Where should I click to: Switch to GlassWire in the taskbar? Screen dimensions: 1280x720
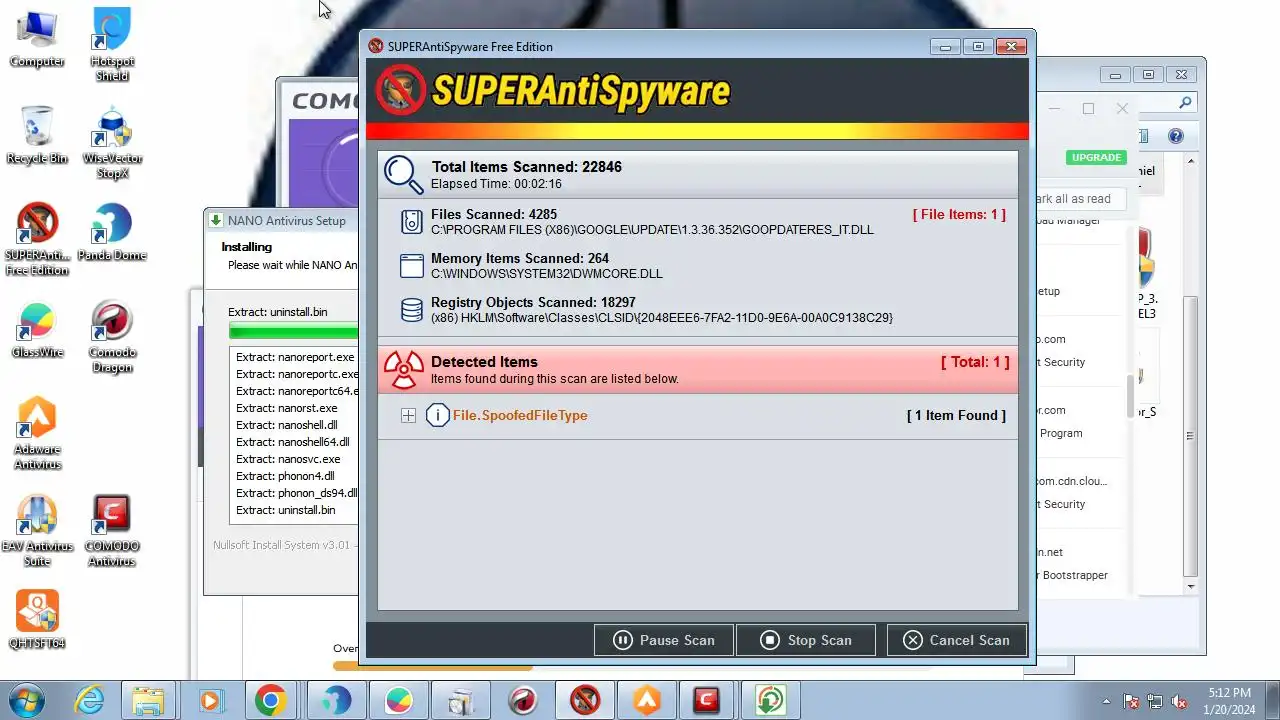399,700
